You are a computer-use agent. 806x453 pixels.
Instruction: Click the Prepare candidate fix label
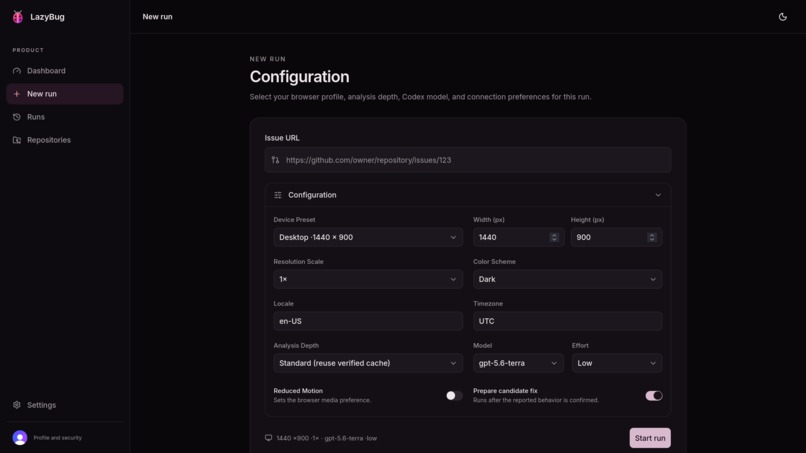pyautogui.click(x=505, y=391)
